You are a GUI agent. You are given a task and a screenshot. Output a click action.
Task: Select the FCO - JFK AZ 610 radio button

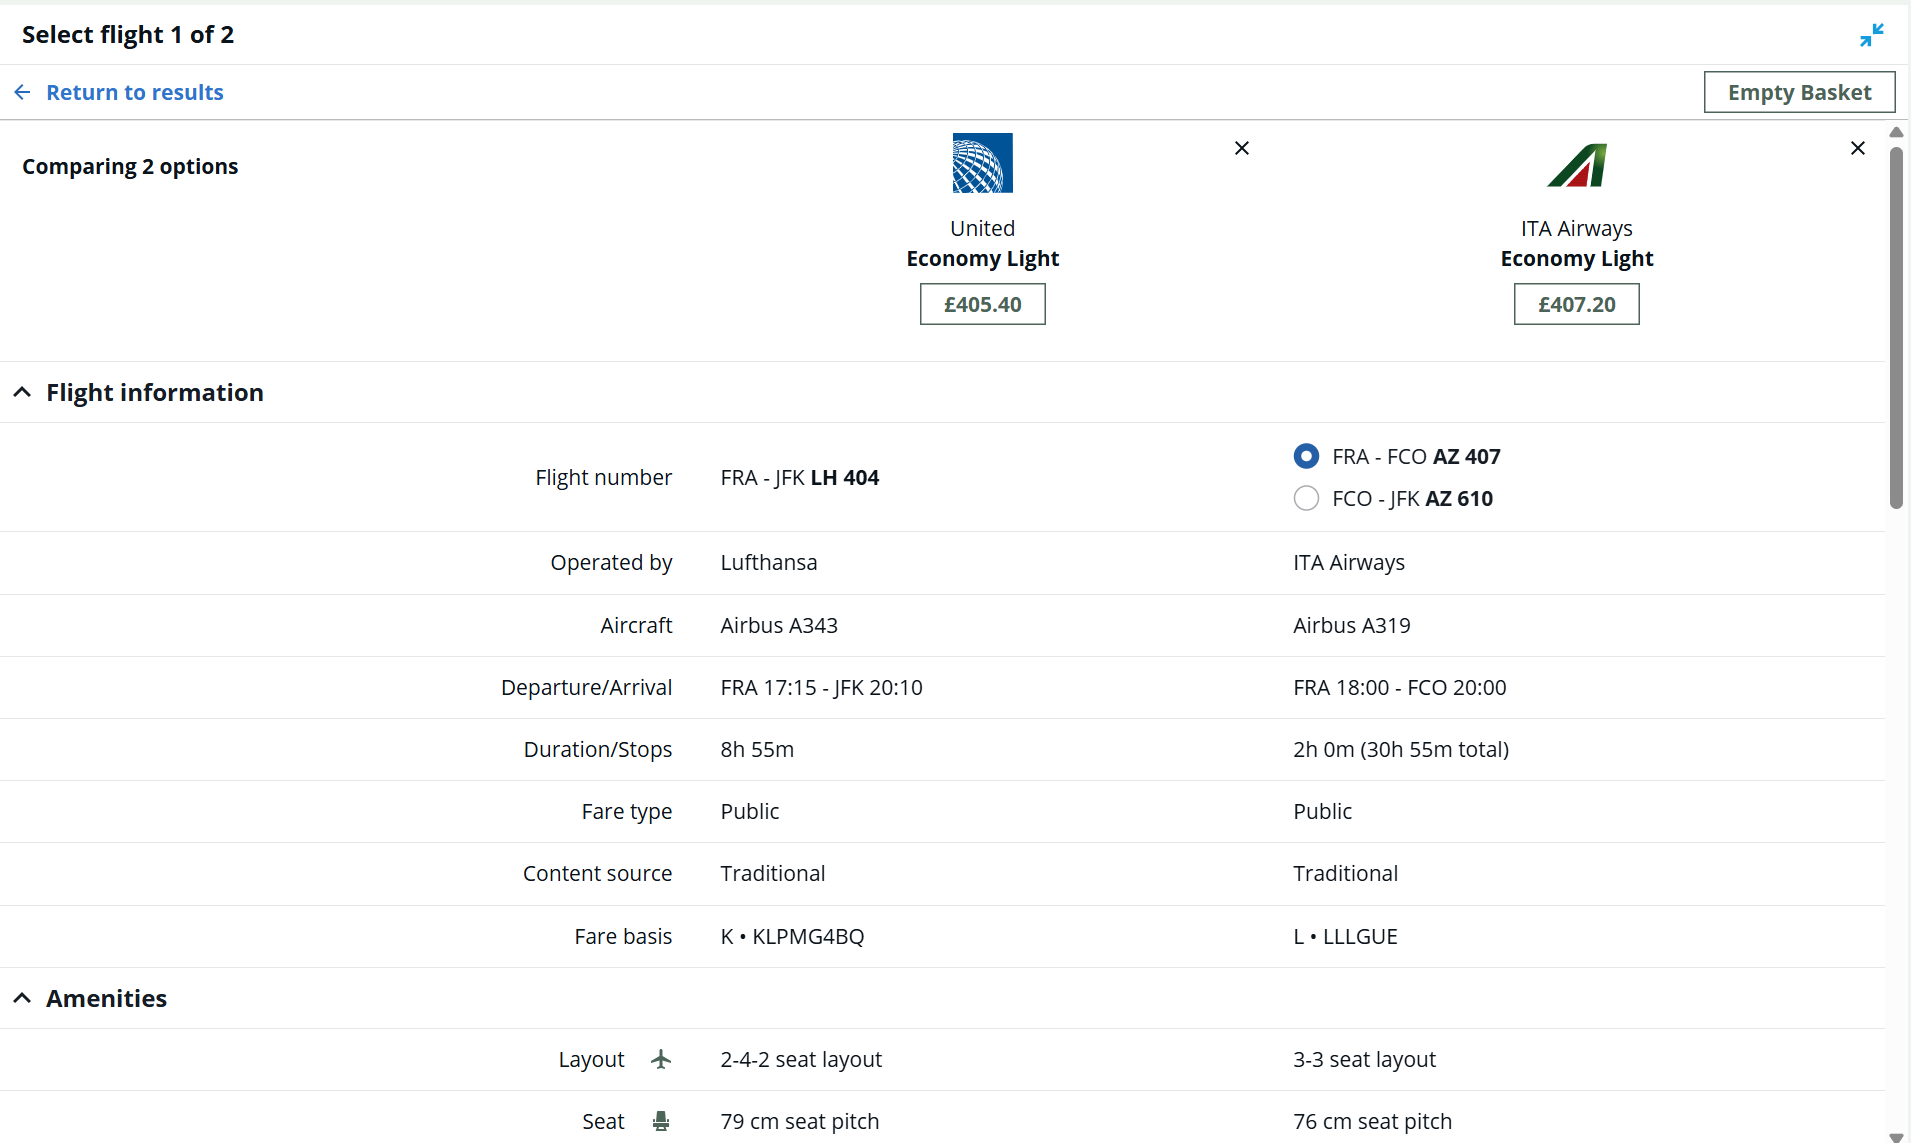(x=1306, y=498)
